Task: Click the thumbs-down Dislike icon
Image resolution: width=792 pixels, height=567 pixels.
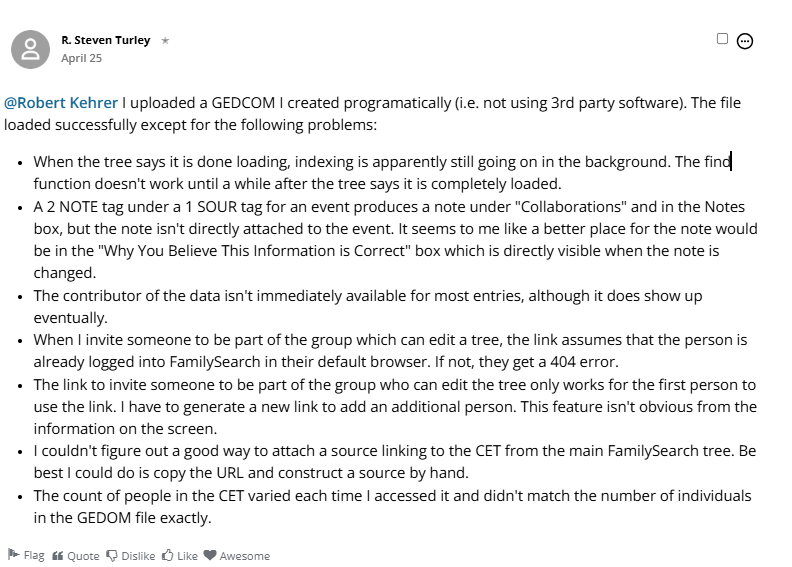Action: pos(112,556)
